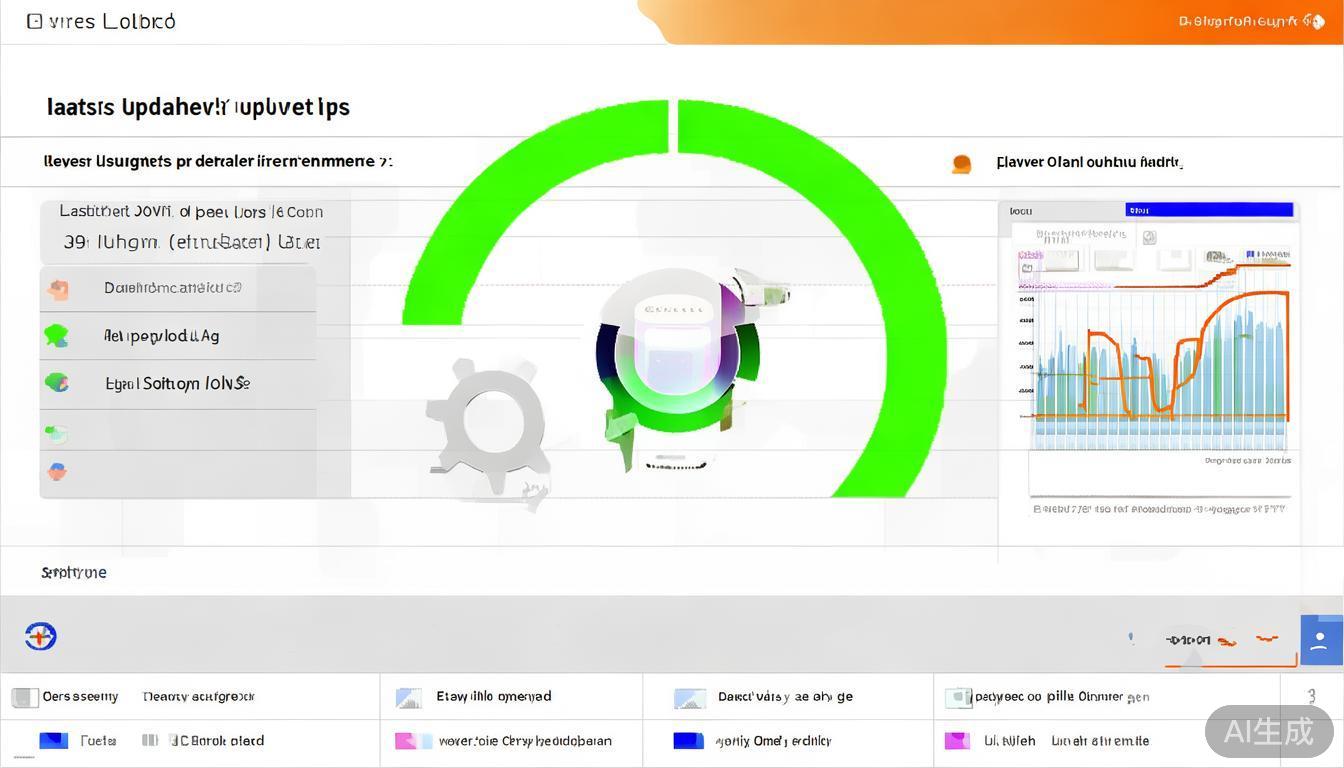Click the top-left application title text
This screenshot has width=1344, height=768.
tap(101, 21)
